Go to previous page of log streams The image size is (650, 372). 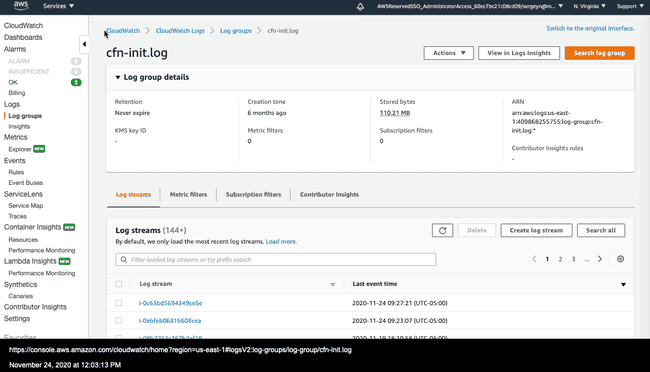tap(534, 259)
